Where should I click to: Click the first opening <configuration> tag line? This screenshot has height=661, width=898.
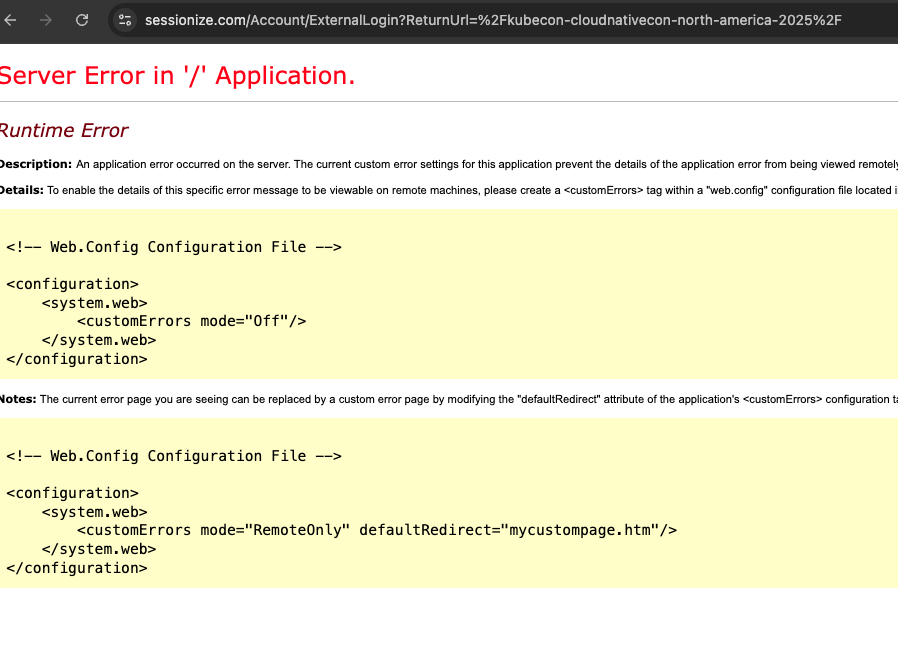click(72, 284)
